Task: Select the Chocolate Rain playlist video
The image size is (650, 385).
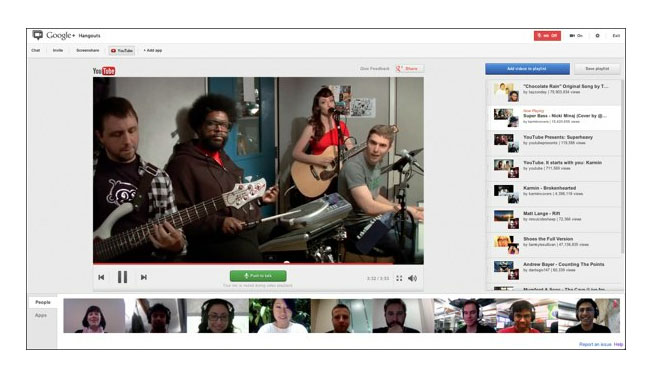Action: coord(553,92)
